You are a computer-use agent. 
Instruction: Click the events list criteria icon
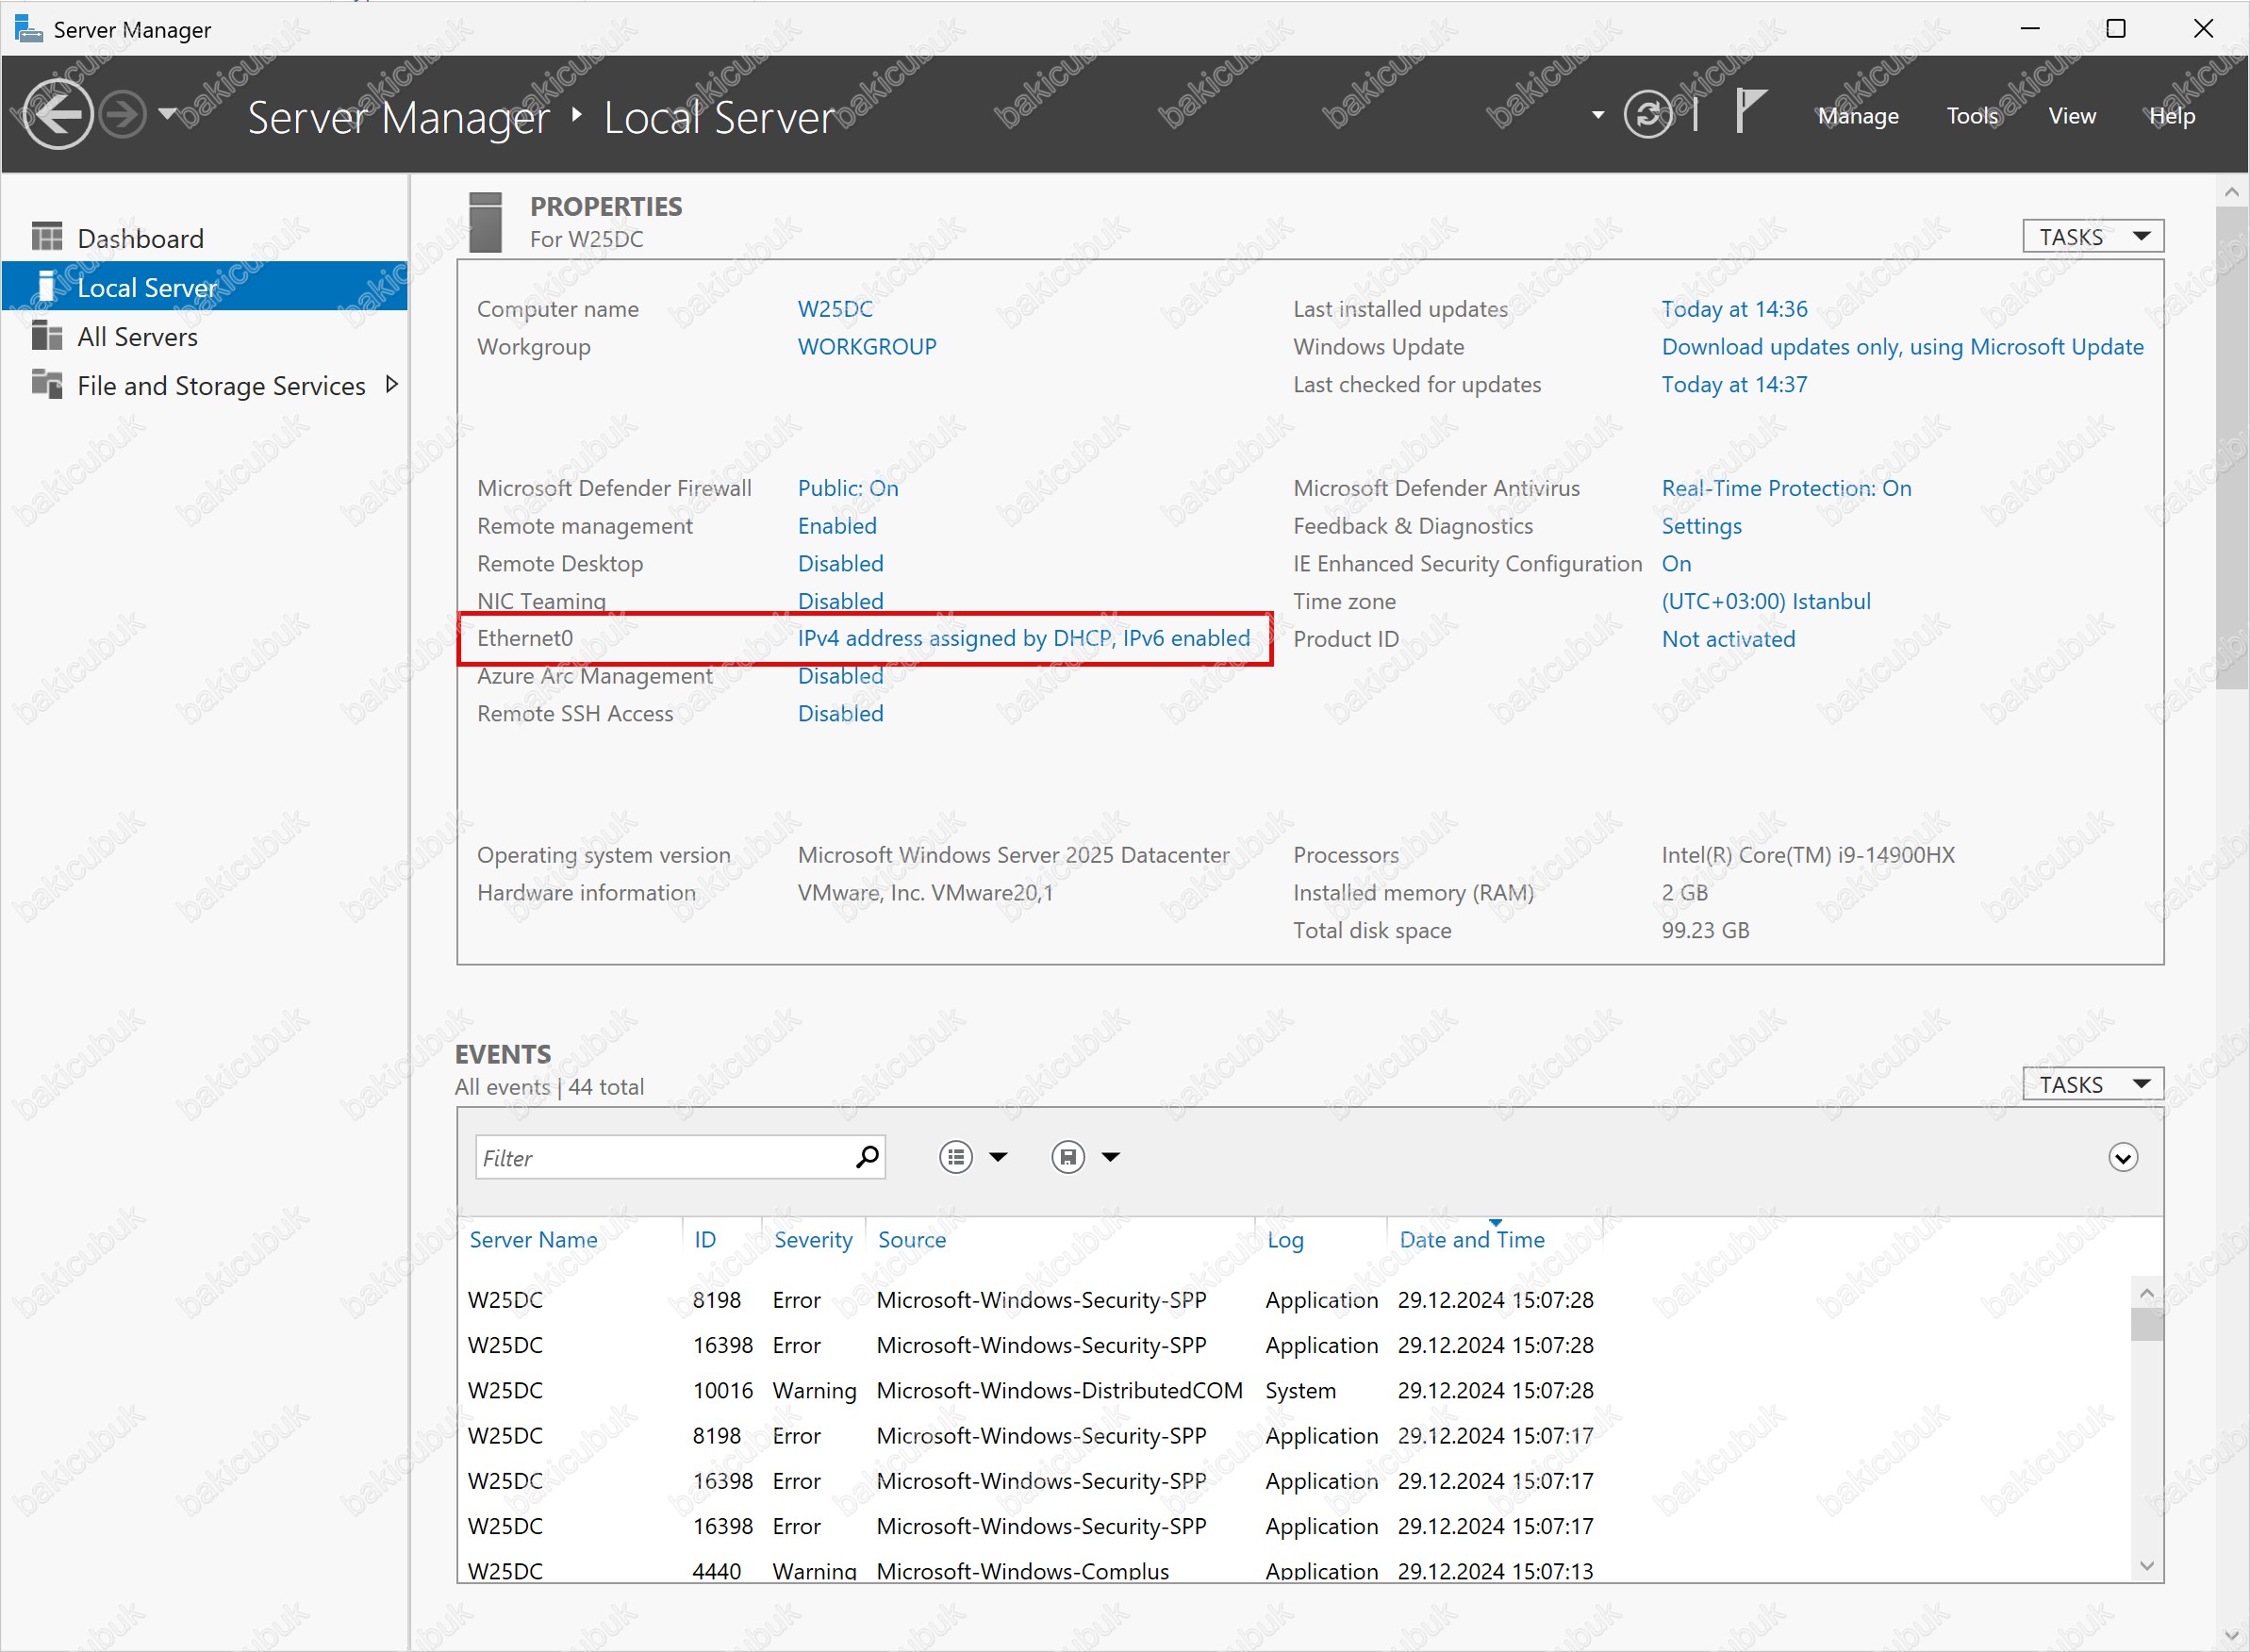tap(955, 1157)
